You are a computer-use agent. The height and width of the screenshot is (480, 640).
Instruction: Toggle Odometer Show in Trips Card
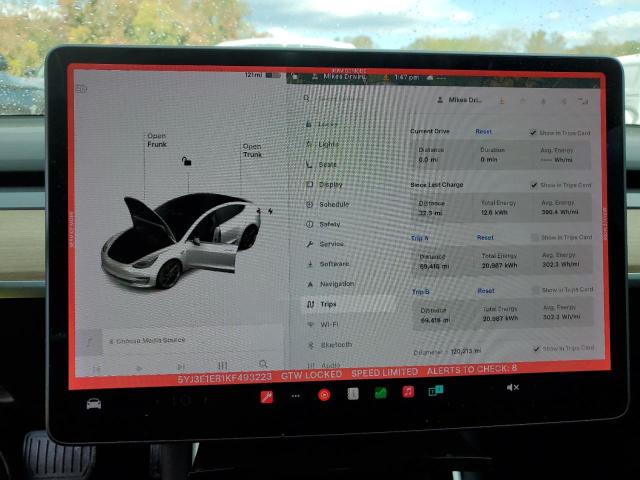click(536, 348)
